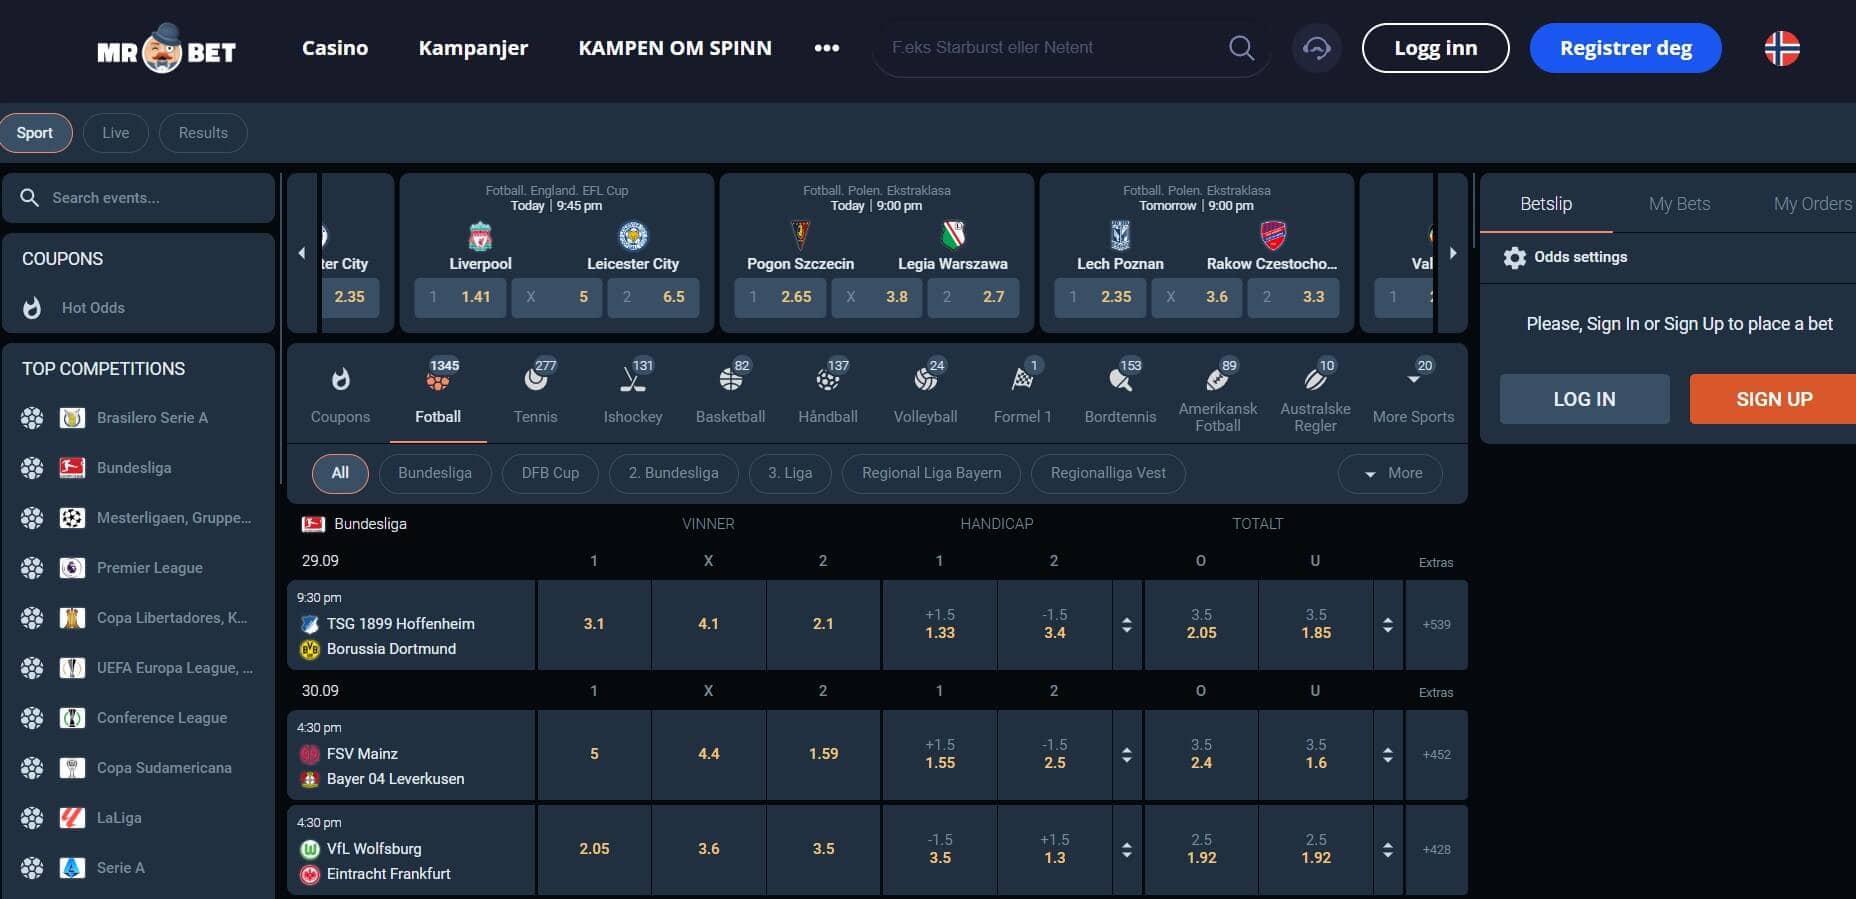Image resolution: width=1856 pixels, height=899 pixels.
Task: Switch to the My Orders tab
Action: 1812,204
